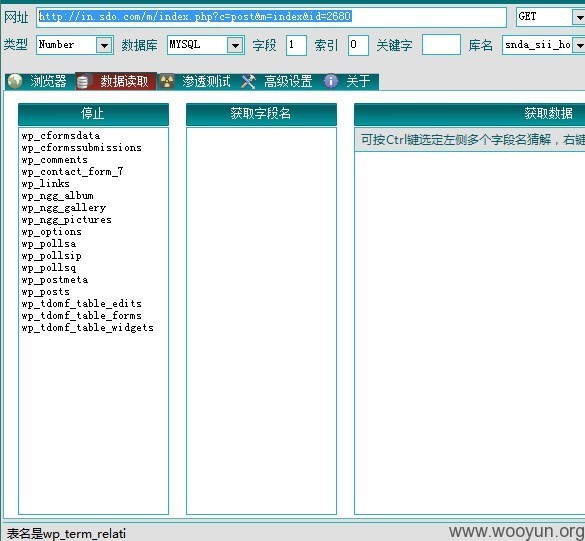Click the globe icon for 浏览器 tab
This screenshot has width=585, height=541.
15,81
